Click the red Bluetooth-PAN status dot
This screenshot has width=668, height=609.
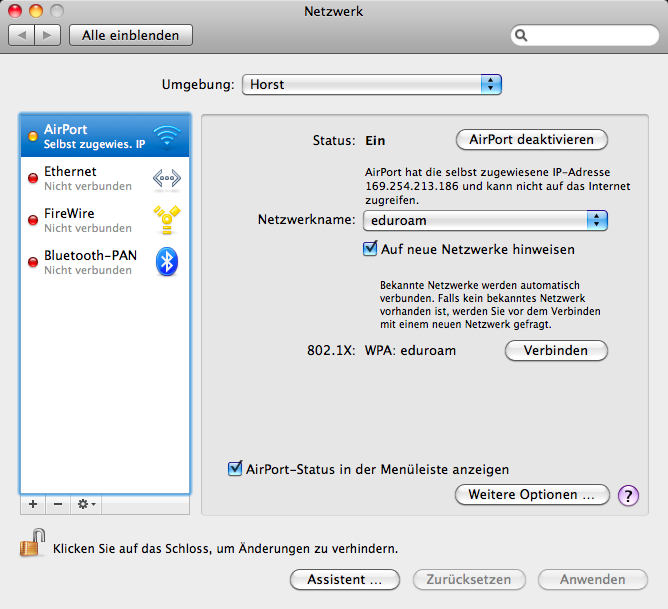click(x=33, y=261)
